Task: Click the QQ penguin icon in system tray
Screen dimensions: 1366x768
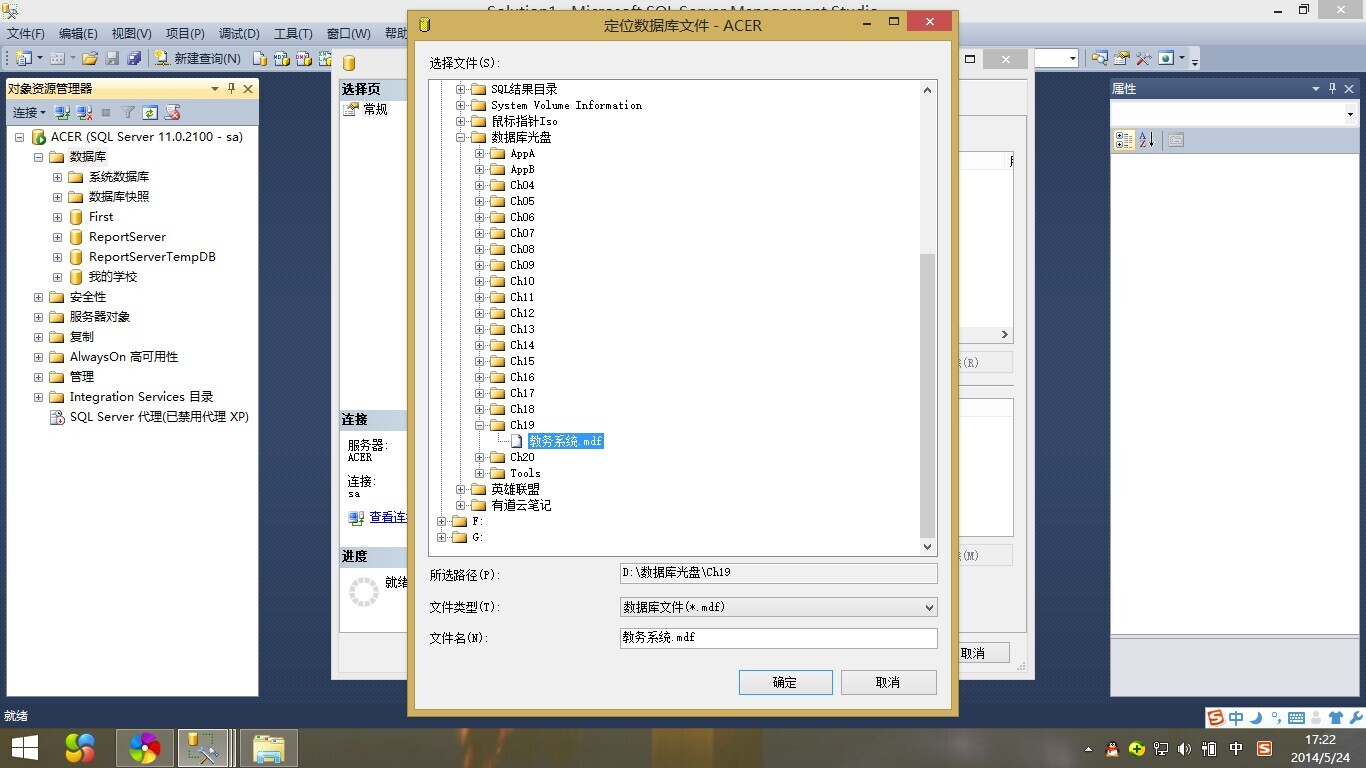Action: [1112, 748]
